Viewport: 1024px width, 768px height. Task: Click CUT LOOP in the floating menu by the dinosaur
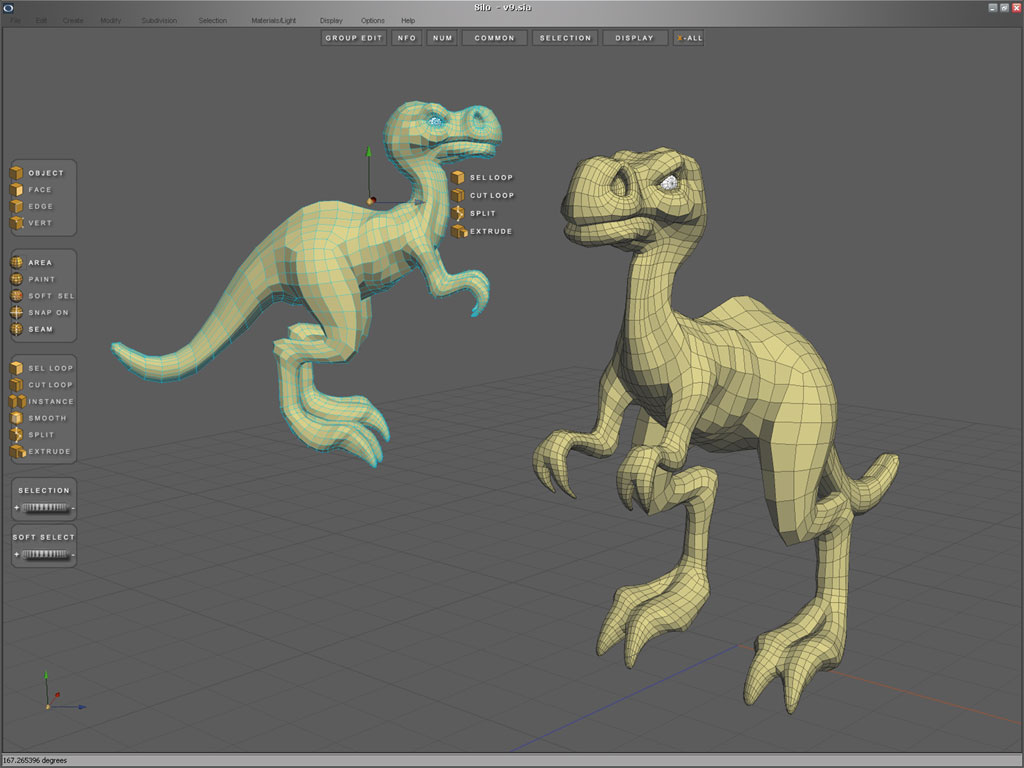pyautogui.click(x=483, y=195)
